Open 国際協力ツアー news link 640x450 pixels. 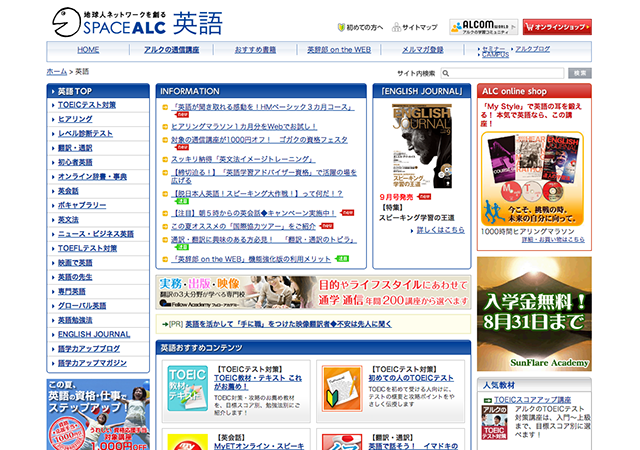[243, 226]
